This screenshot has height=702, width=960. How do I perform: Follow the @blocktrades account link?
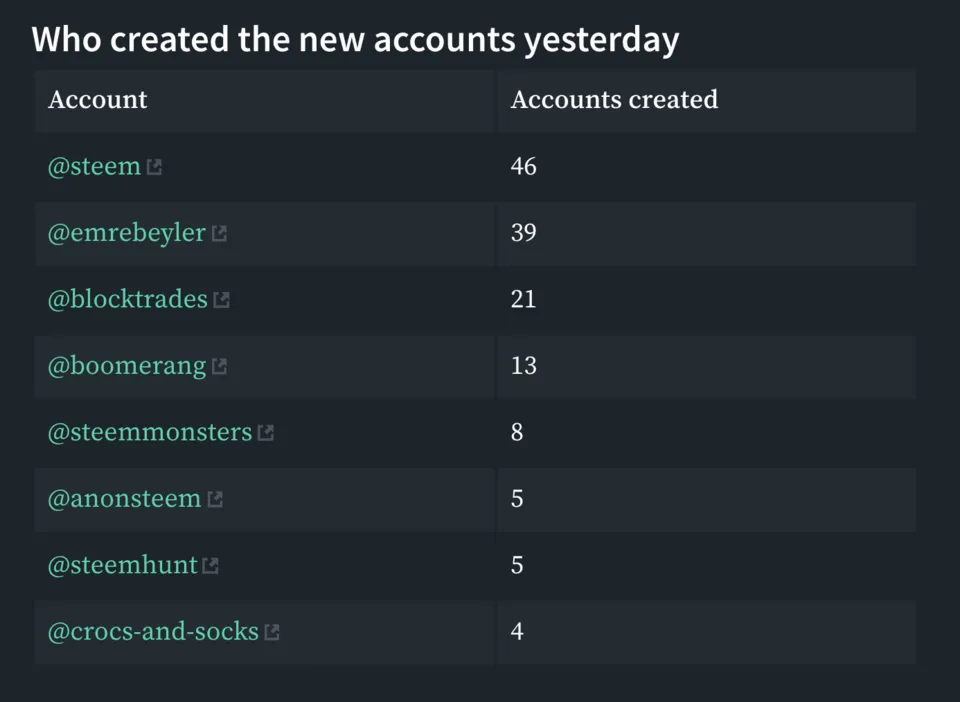click(128, 299)
